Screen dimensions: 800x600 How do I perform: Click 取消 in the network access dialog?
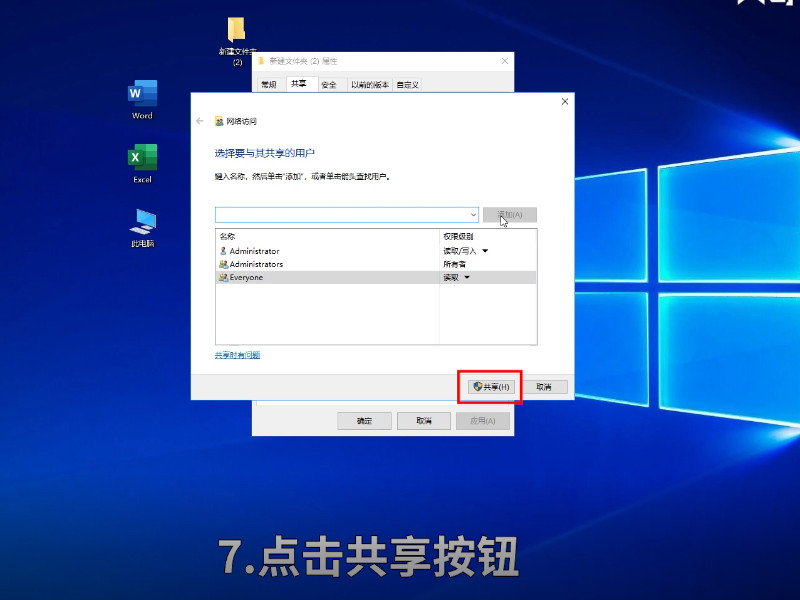544,387
